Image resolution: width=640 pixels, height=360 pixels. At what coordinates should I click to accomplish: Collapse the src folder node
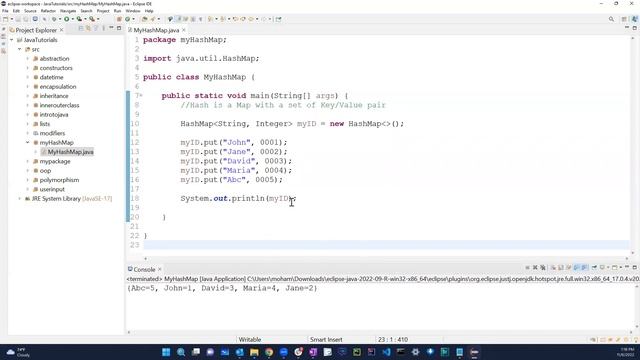[x=20, y=49]
